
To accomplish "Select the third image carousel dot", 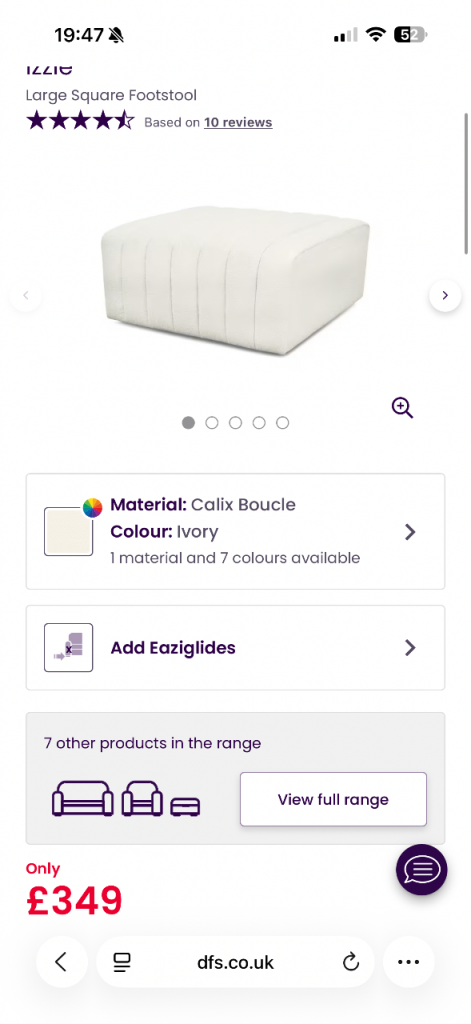I will [235, 423].
